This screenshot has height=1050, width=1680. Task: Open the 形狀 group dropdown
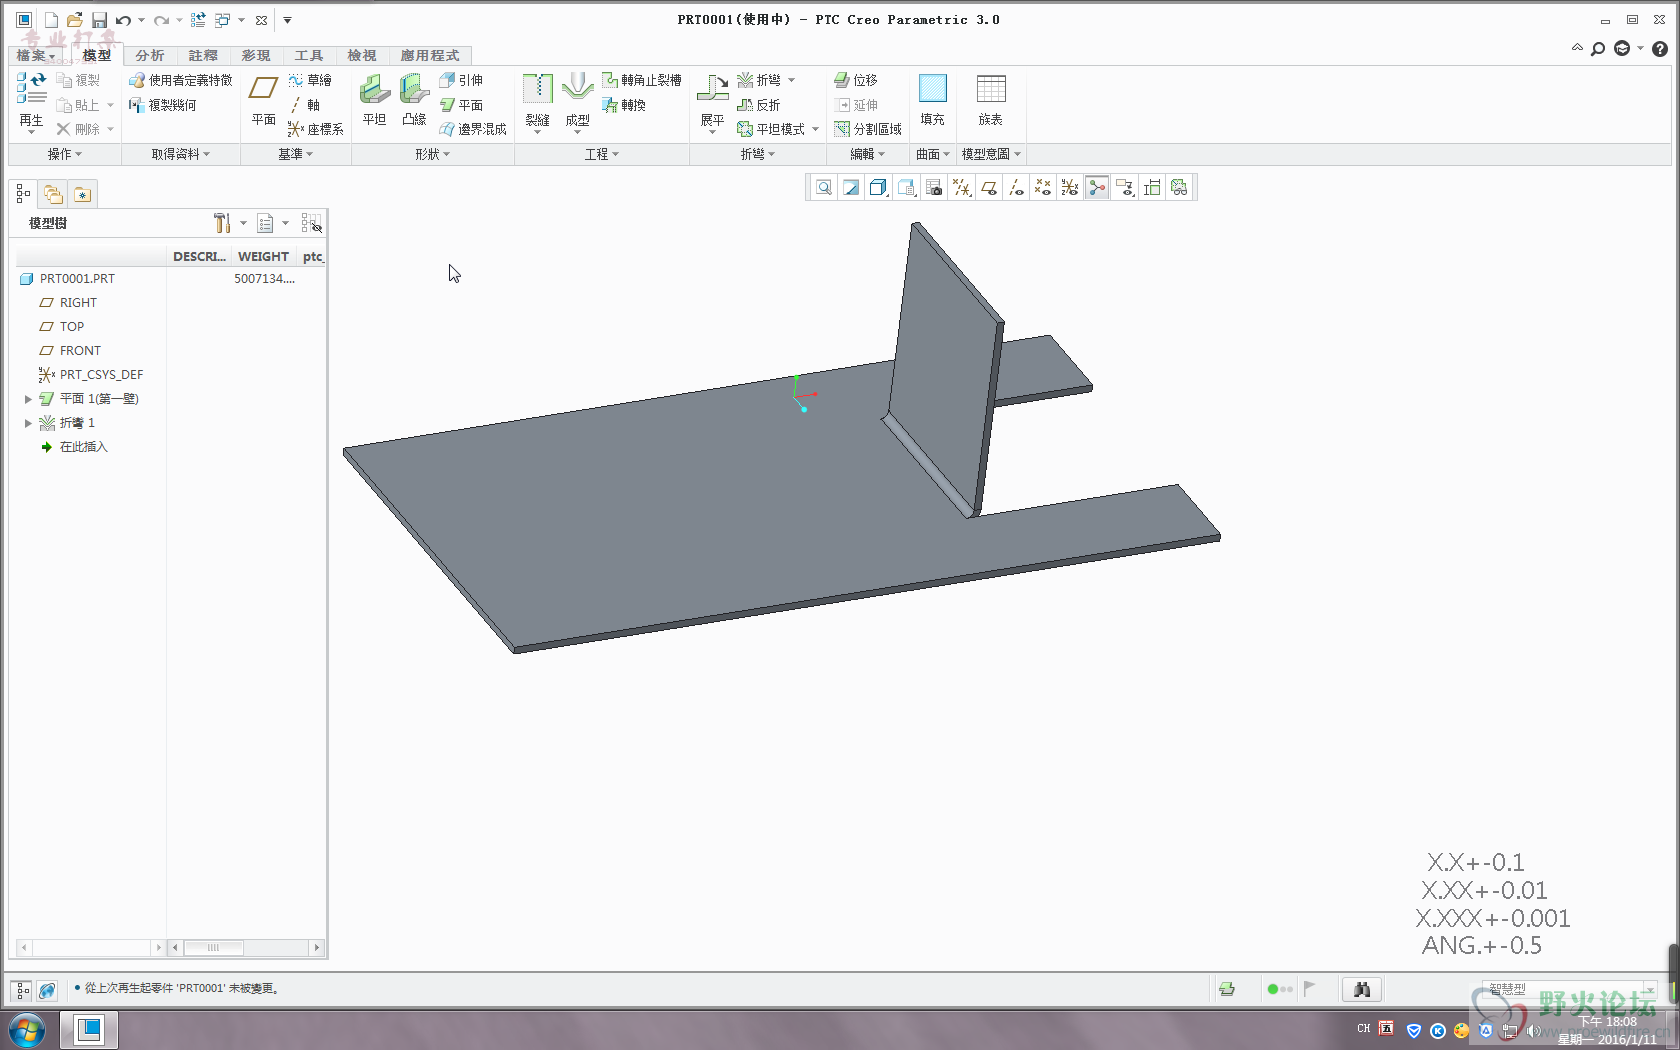[432, 154]
